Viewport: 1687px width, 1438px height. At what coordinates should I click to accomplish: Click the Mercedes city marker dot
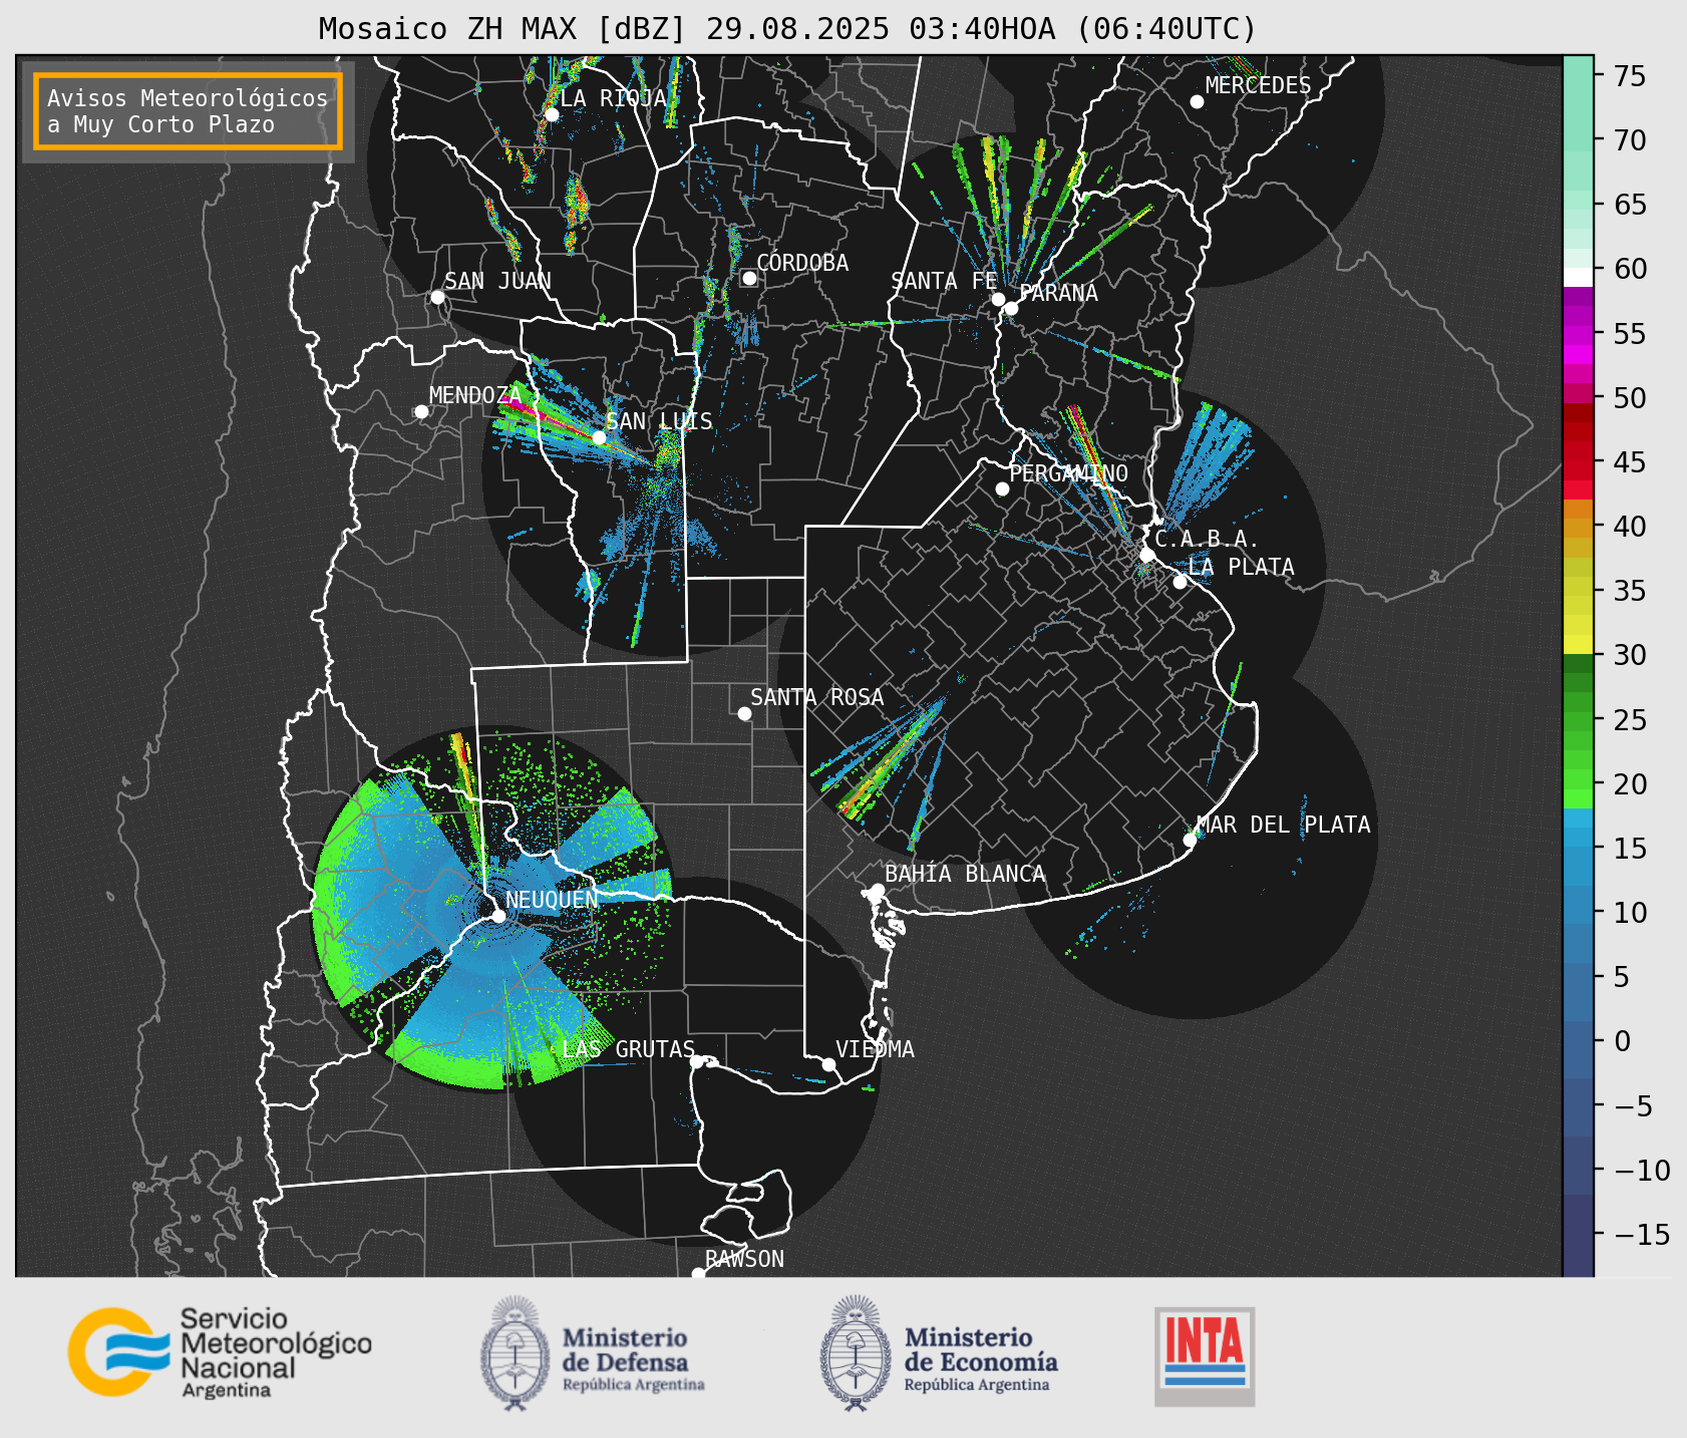pos(1197,102)
